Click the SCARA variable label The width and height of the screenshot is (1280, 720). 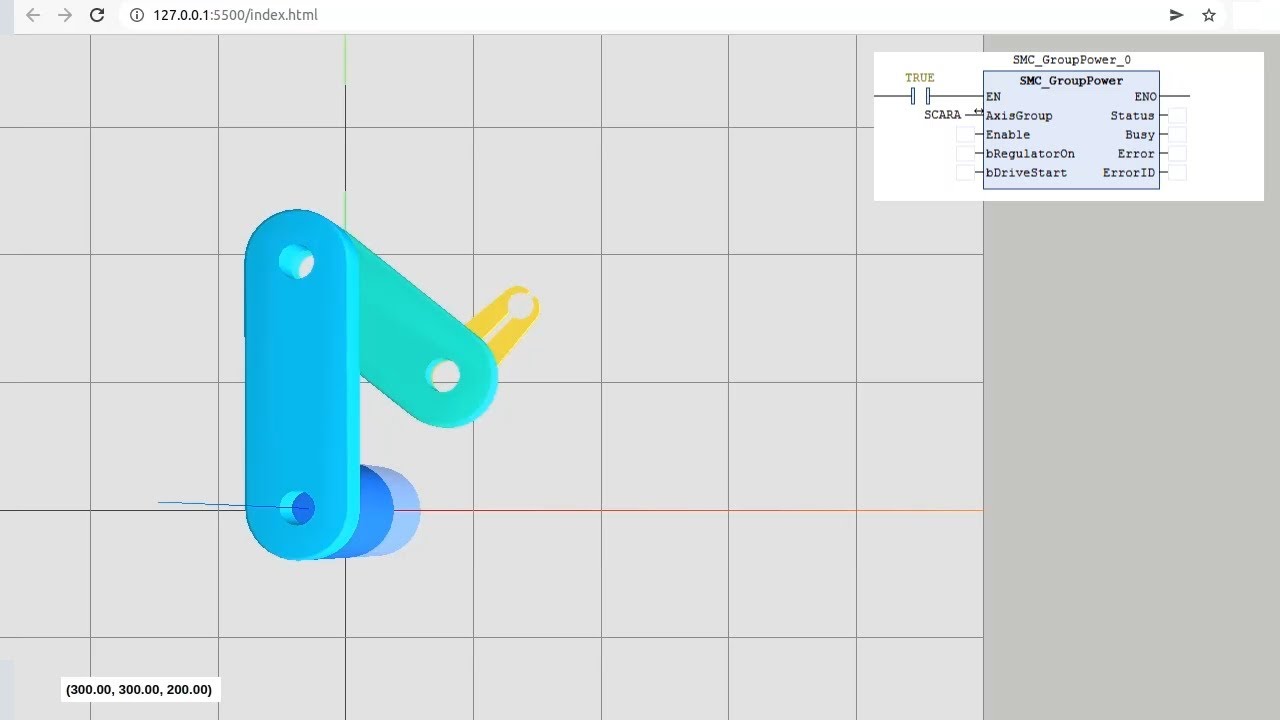(x=942, y=115)
